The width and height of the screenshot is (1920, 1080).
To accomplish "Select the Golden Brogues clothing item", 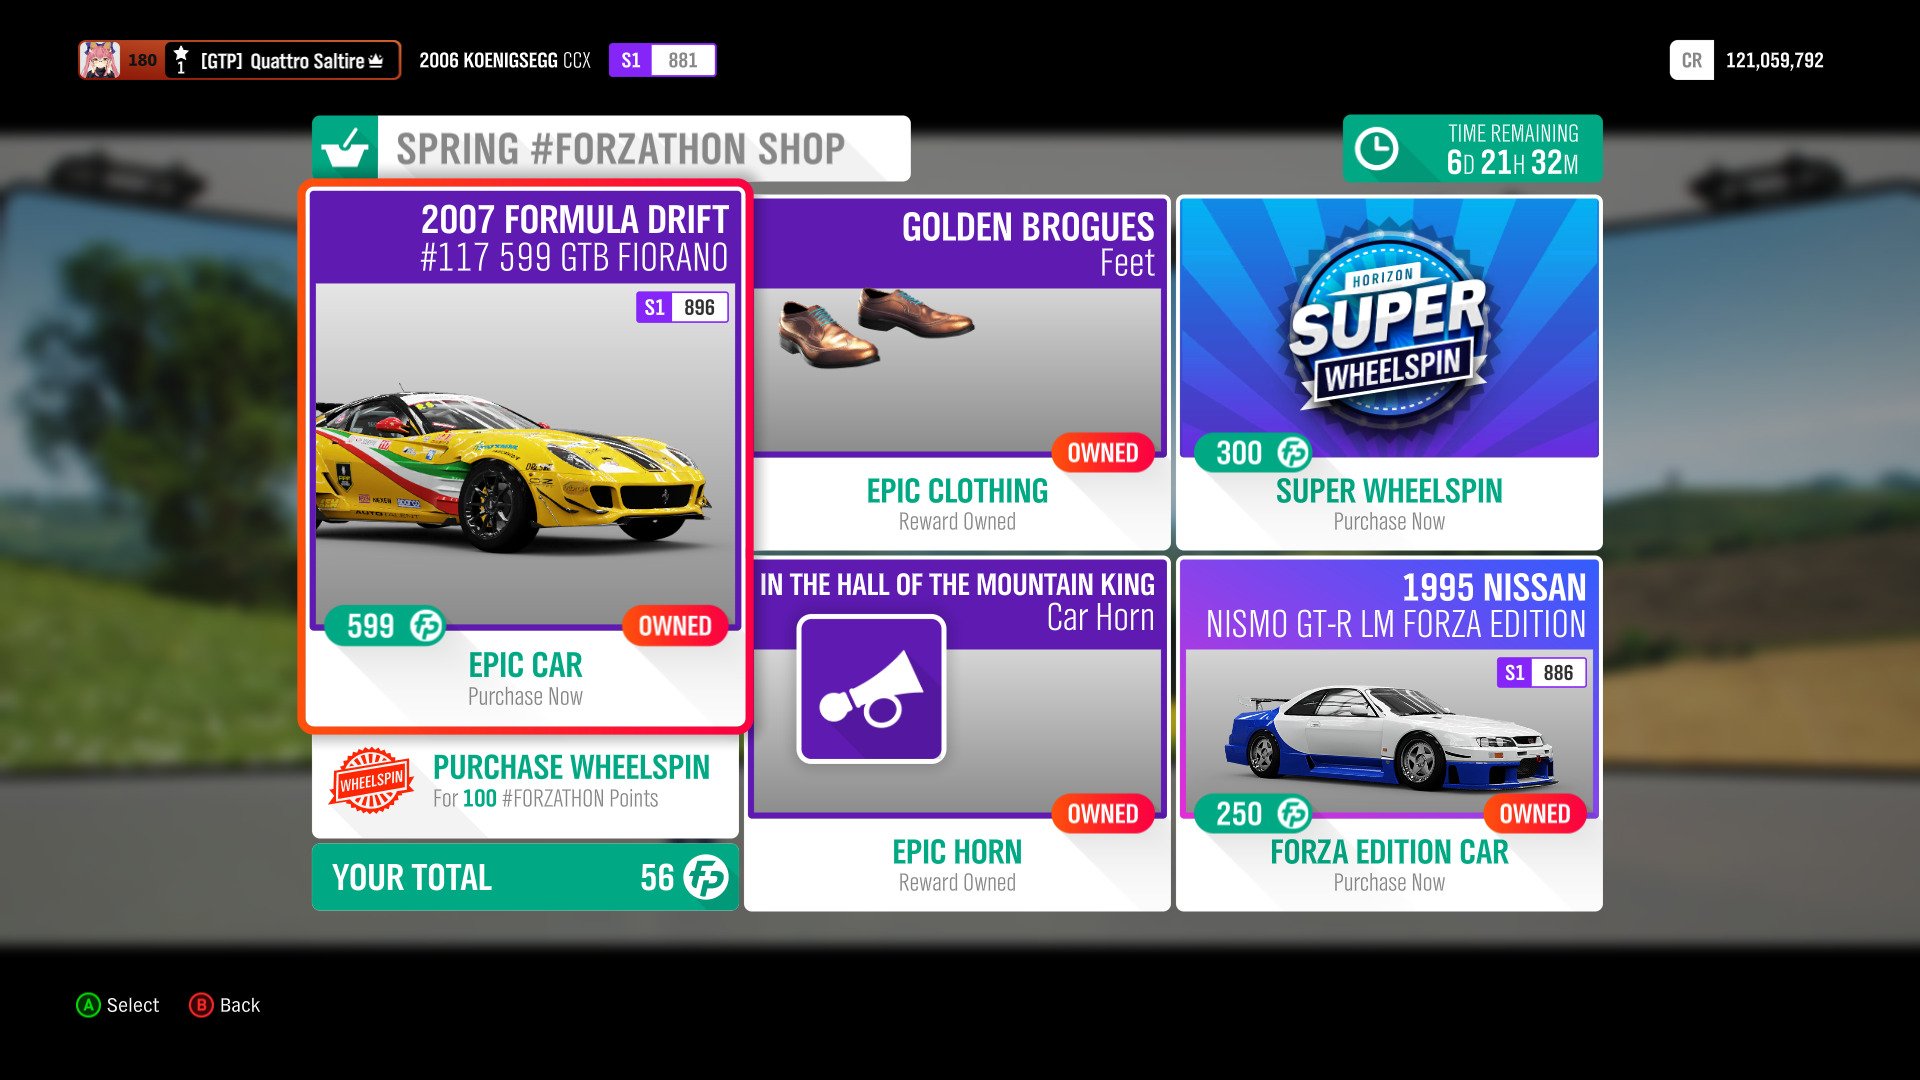I will tap(957, 372).
